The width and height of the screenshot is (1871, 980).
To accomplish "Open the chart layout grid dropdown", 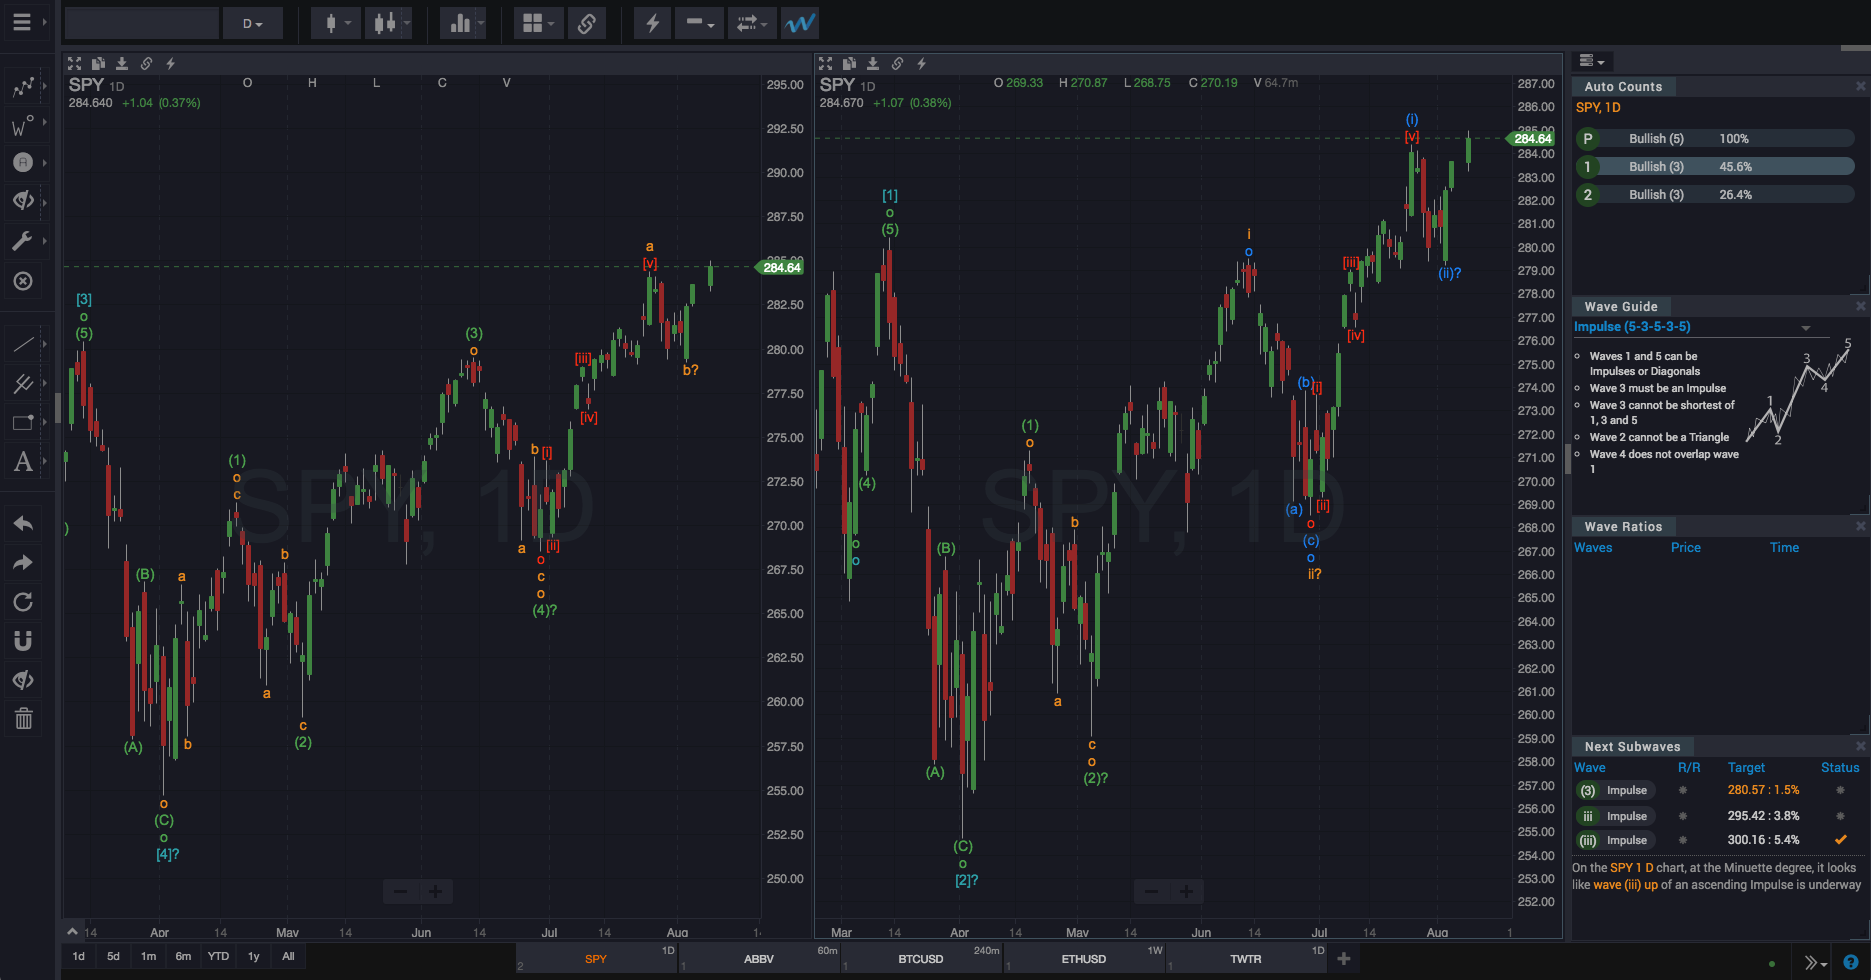I will pyautogui.click(x=538, y=23).
